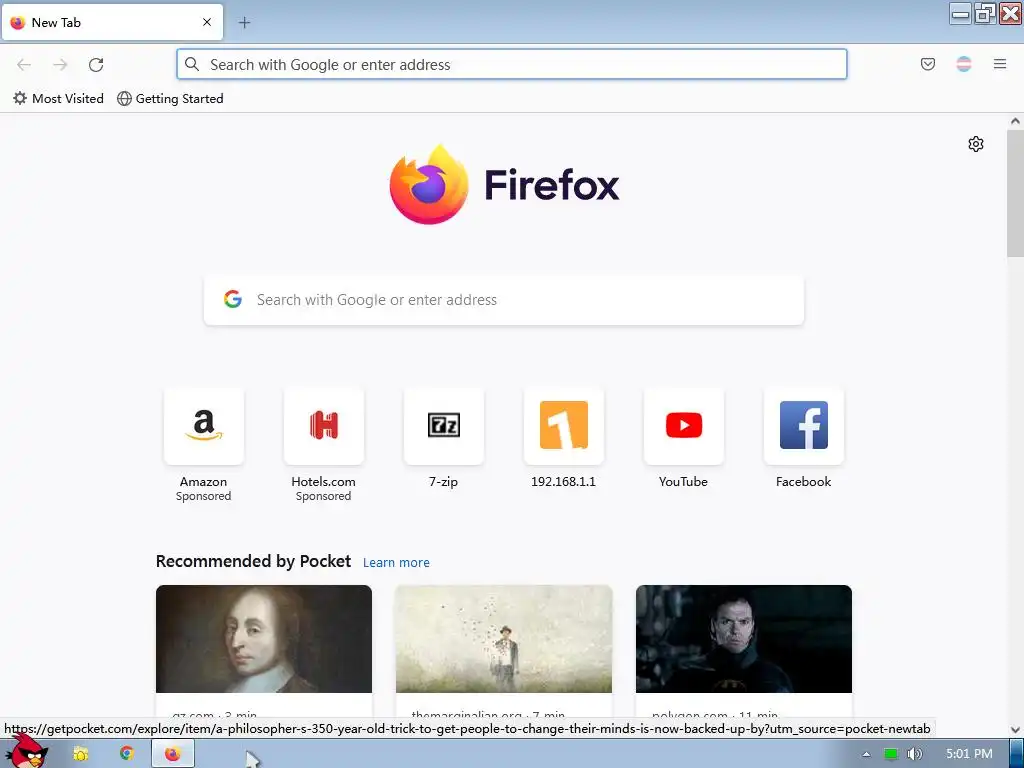1024x768 pixels.
Task: Save to Pocket toolbar icon
Action: [x=927, y=64]
